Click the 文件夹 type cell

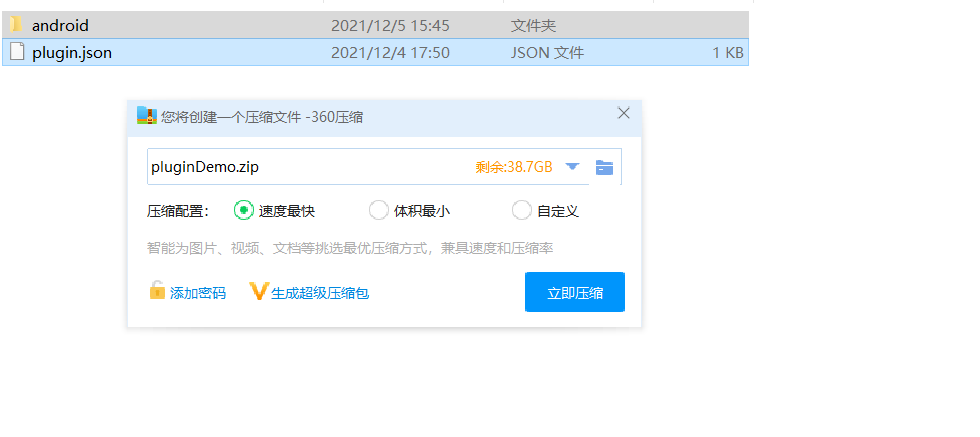533,26
